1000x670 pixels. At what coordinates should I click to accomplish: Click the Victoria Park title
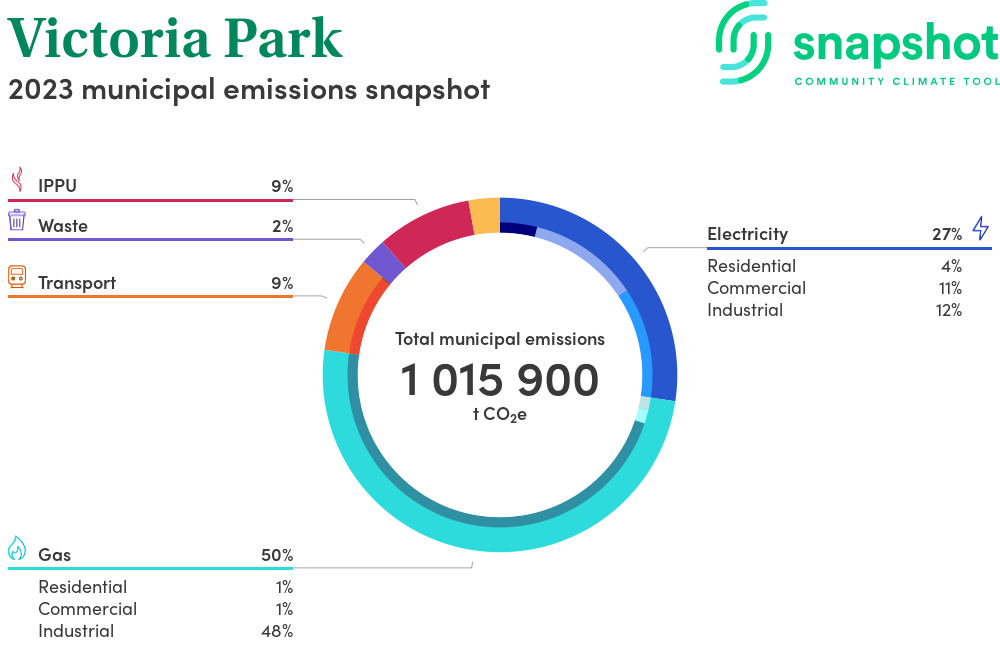click(175, 38)
